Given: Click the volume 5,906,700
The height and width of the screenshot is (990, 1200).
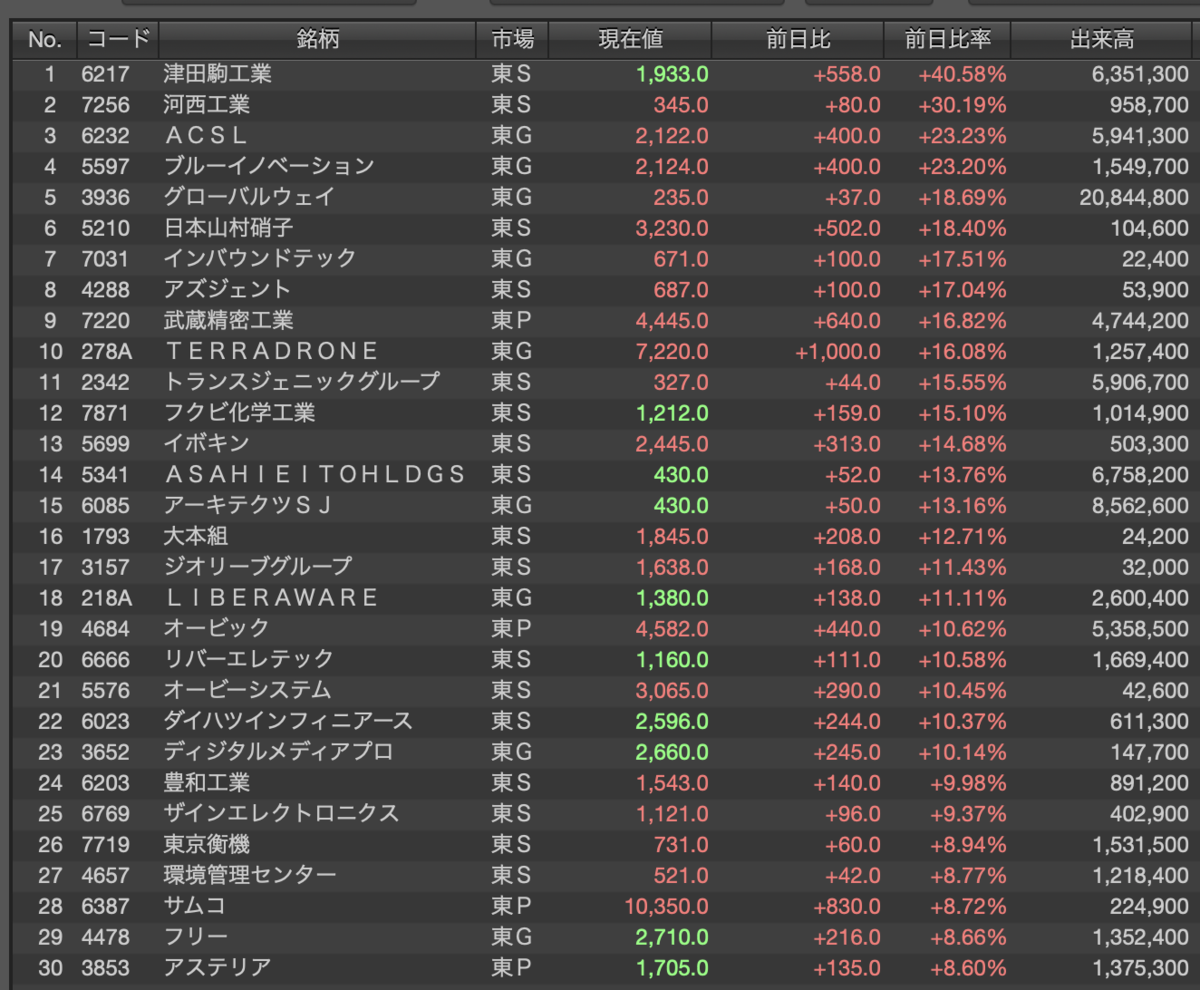Looking at the screenshot, I should click(1140, 382).
